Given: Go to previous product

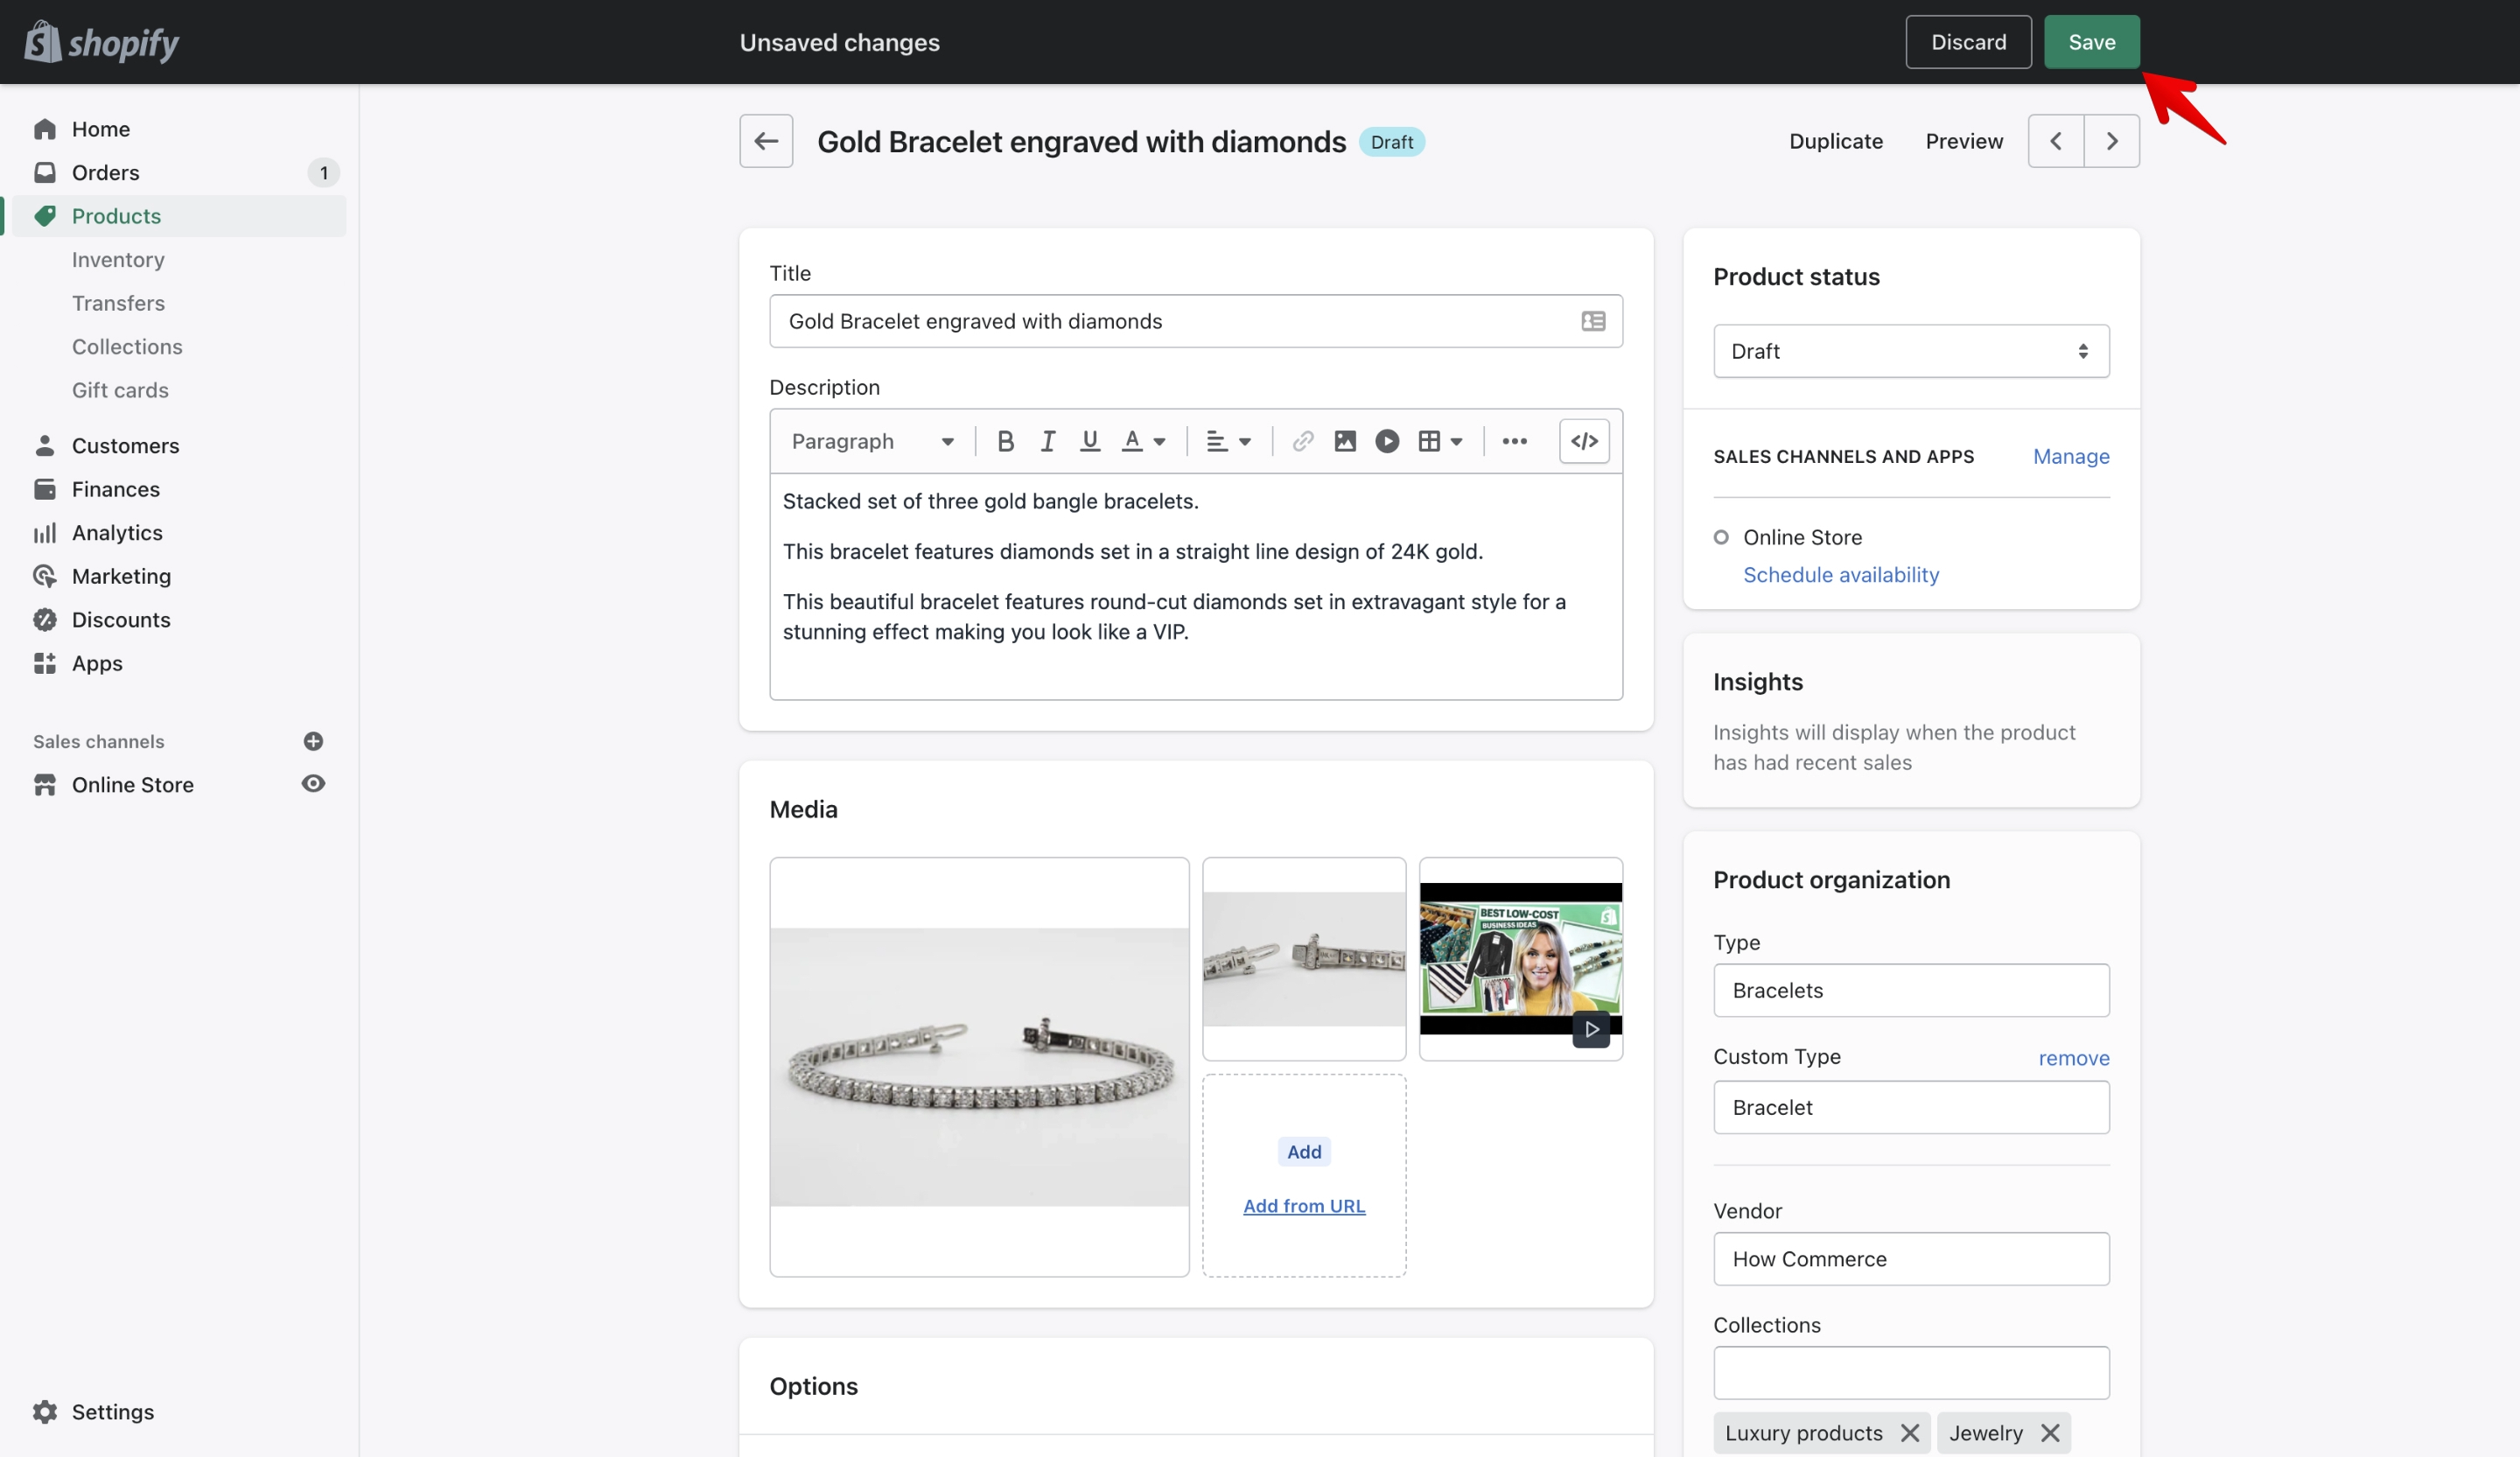Looking at the screenshot, I should click(x=2056, y=141).
